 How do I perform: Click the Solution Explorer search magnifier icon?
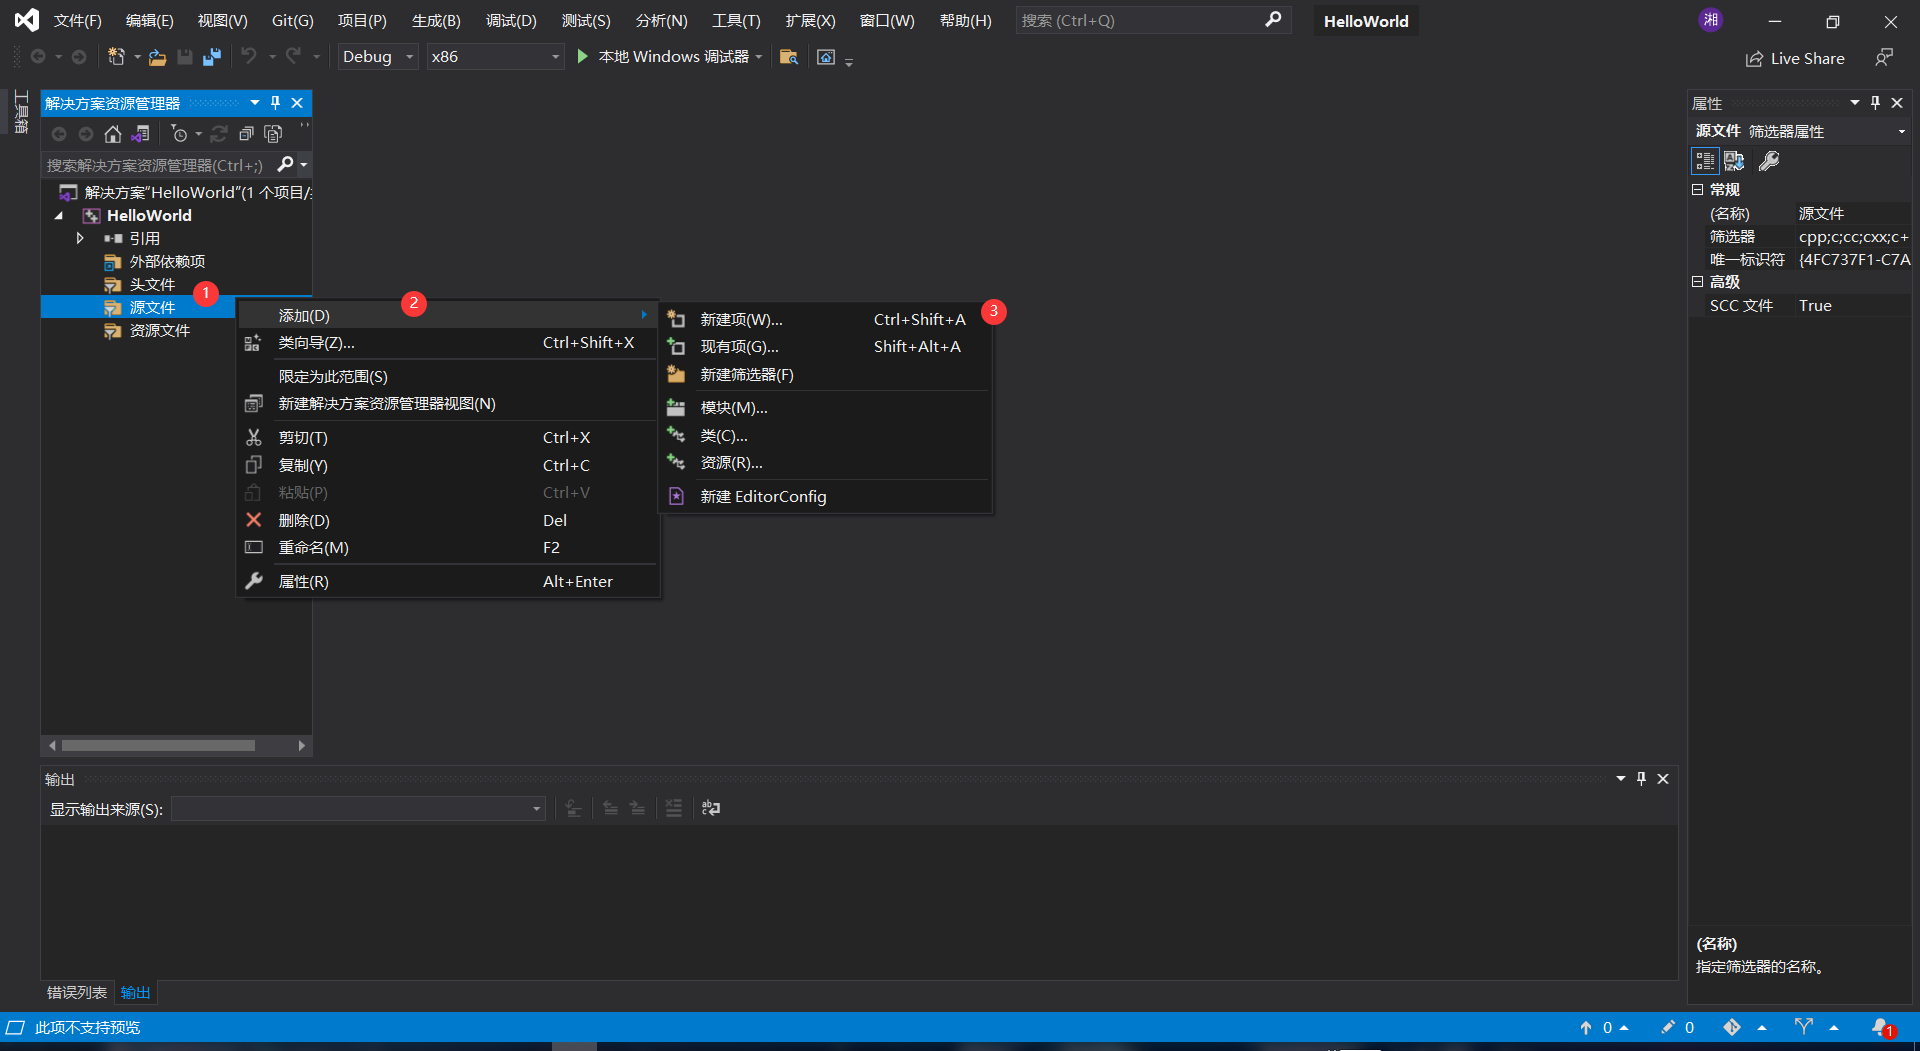point(285,164)
